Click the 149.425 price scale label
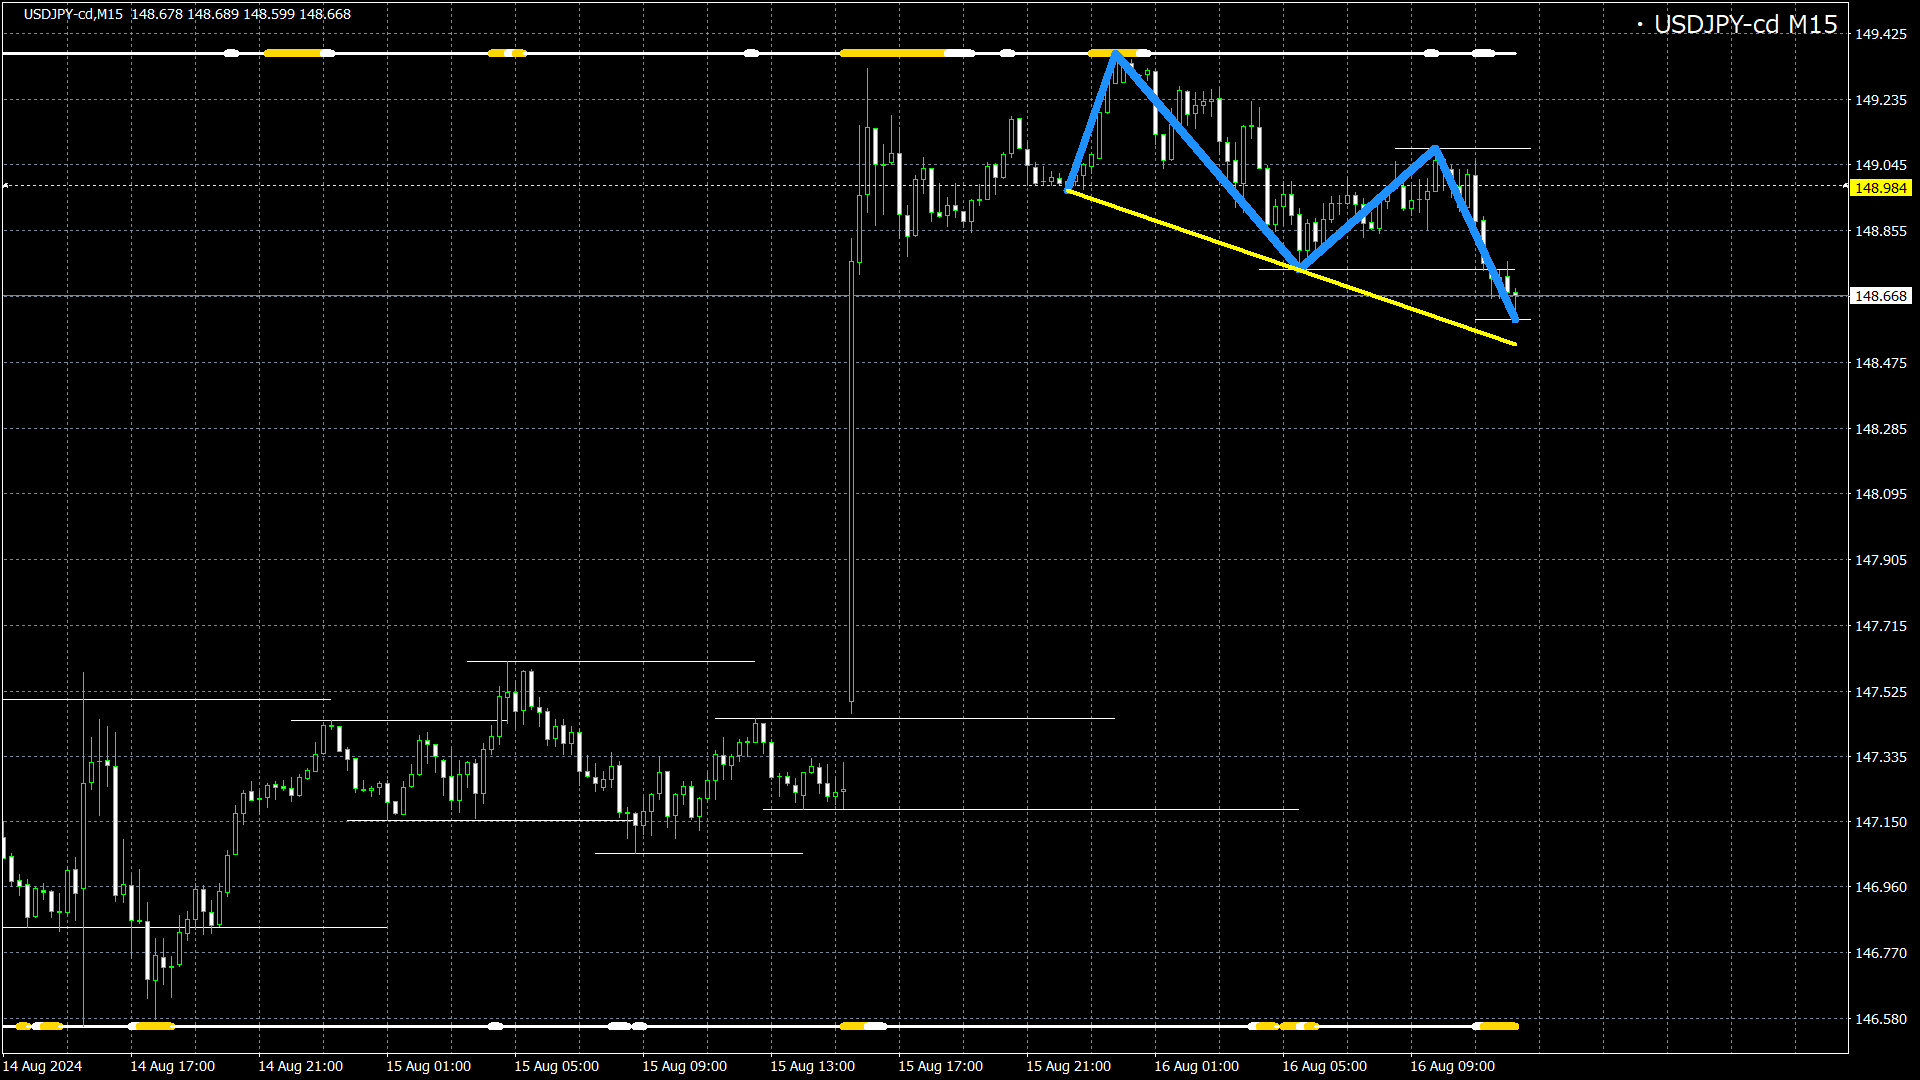1920x1080 pixels. (x=1880, y=34)
